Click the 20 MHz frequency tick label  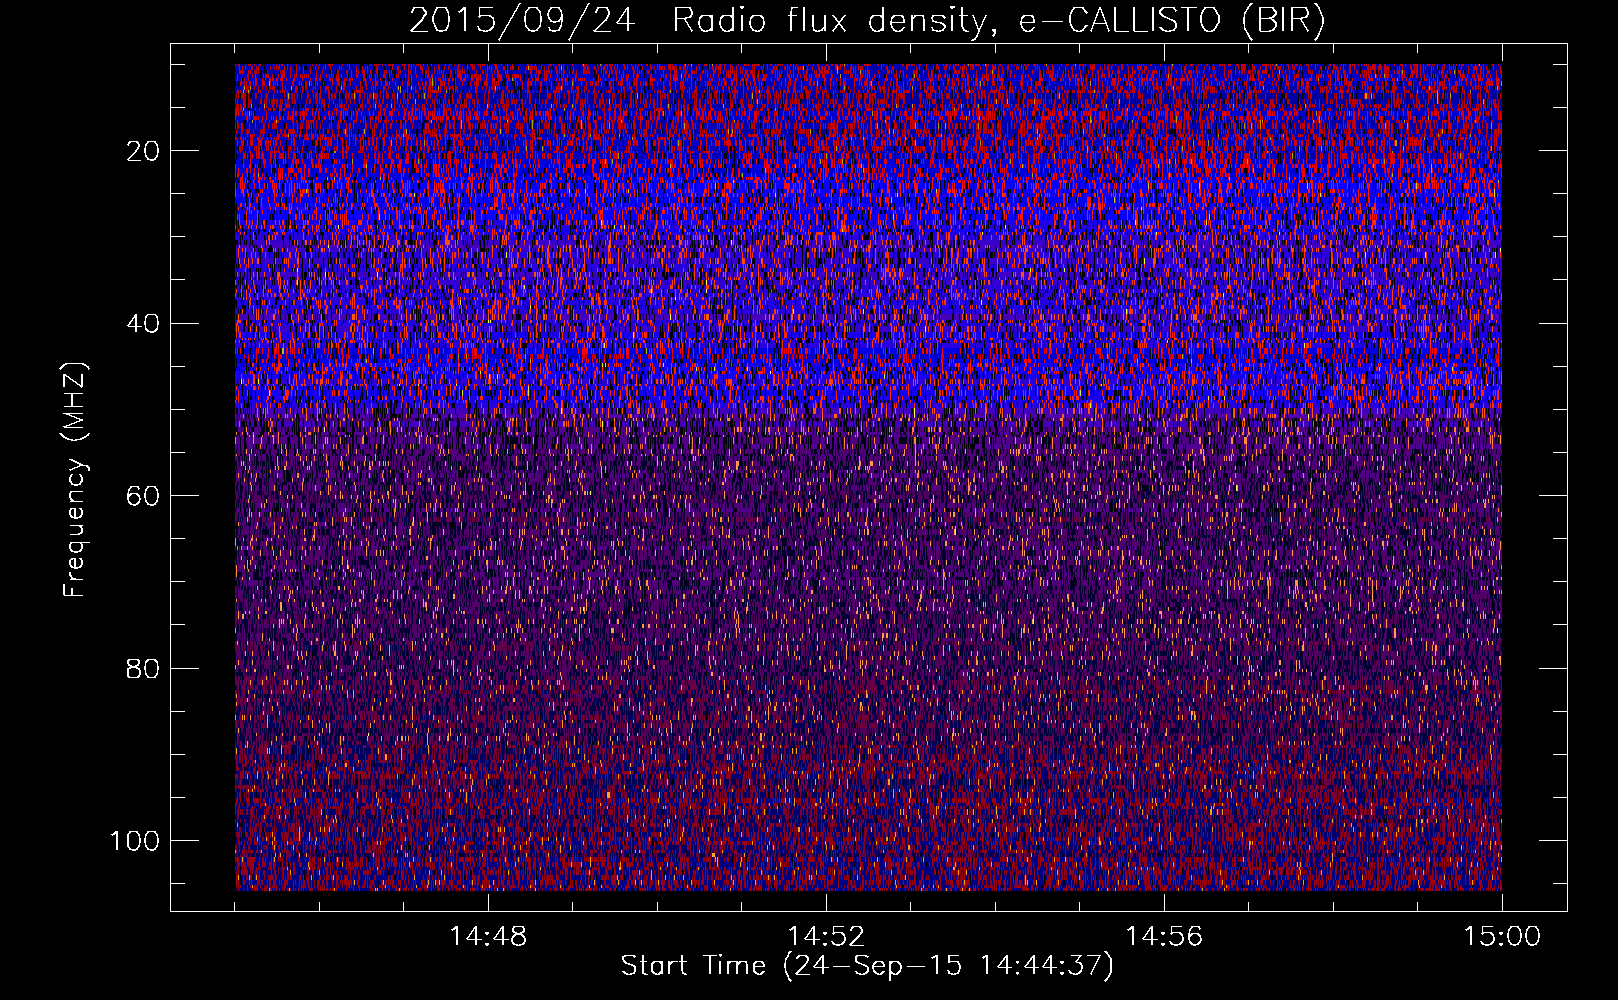coord(144,151)
